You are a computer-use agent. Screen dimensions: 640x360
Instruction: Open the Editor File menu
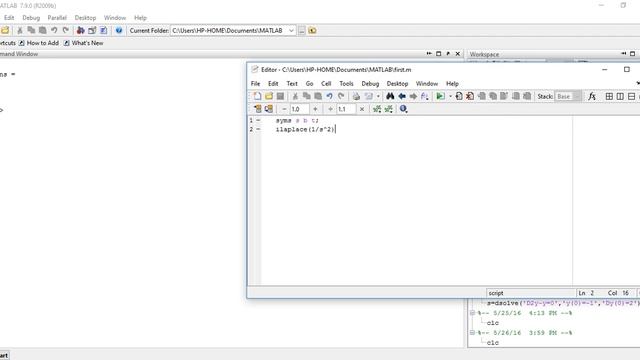point(255,84)
